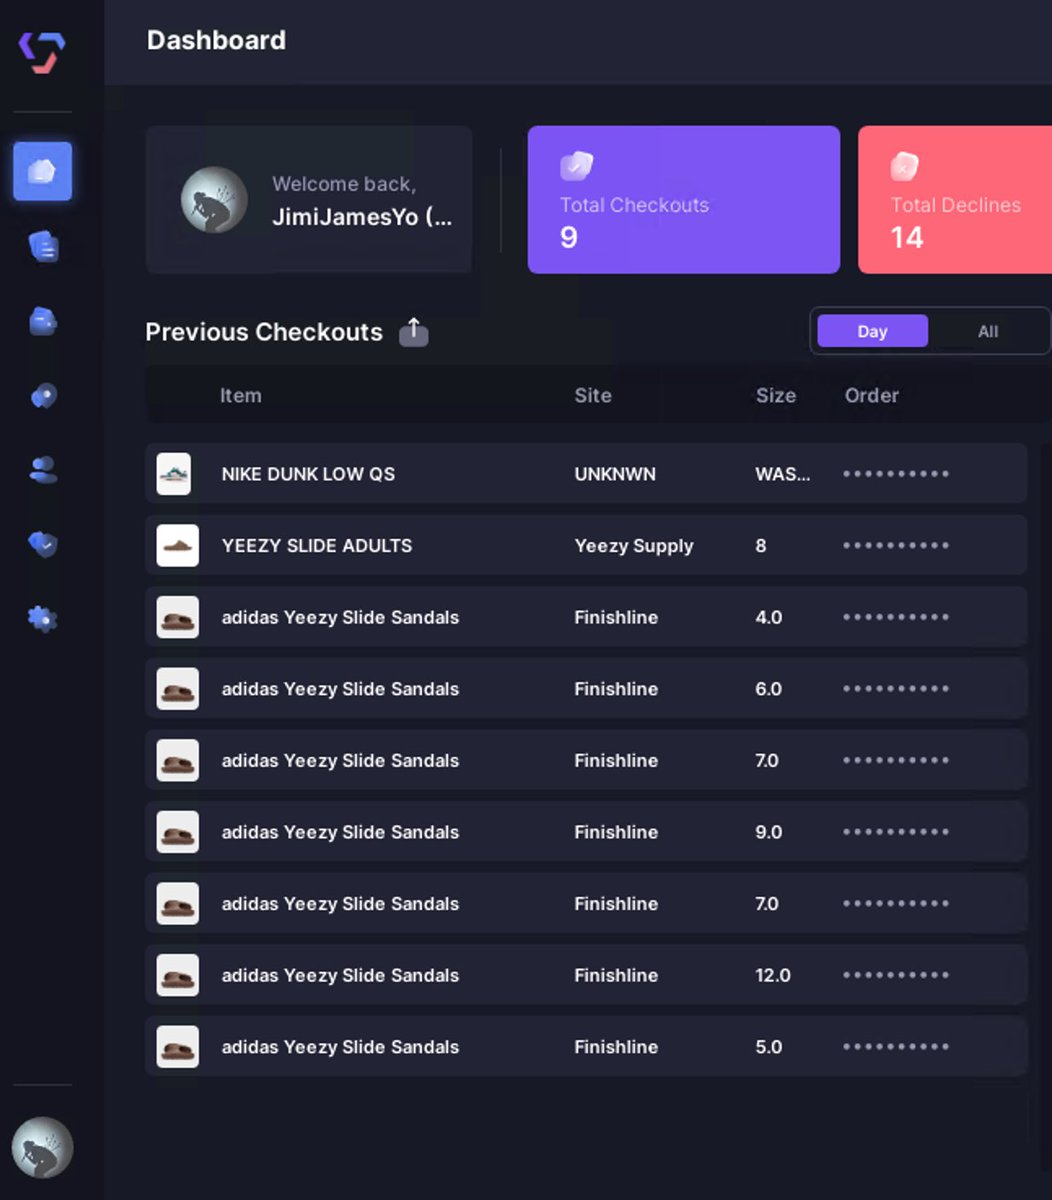Open the wallet profiles icon in sidebar
Image resolution: width=1052 pixels, height=1200 pixels.
pyautogui.click(x=43, y=321)
